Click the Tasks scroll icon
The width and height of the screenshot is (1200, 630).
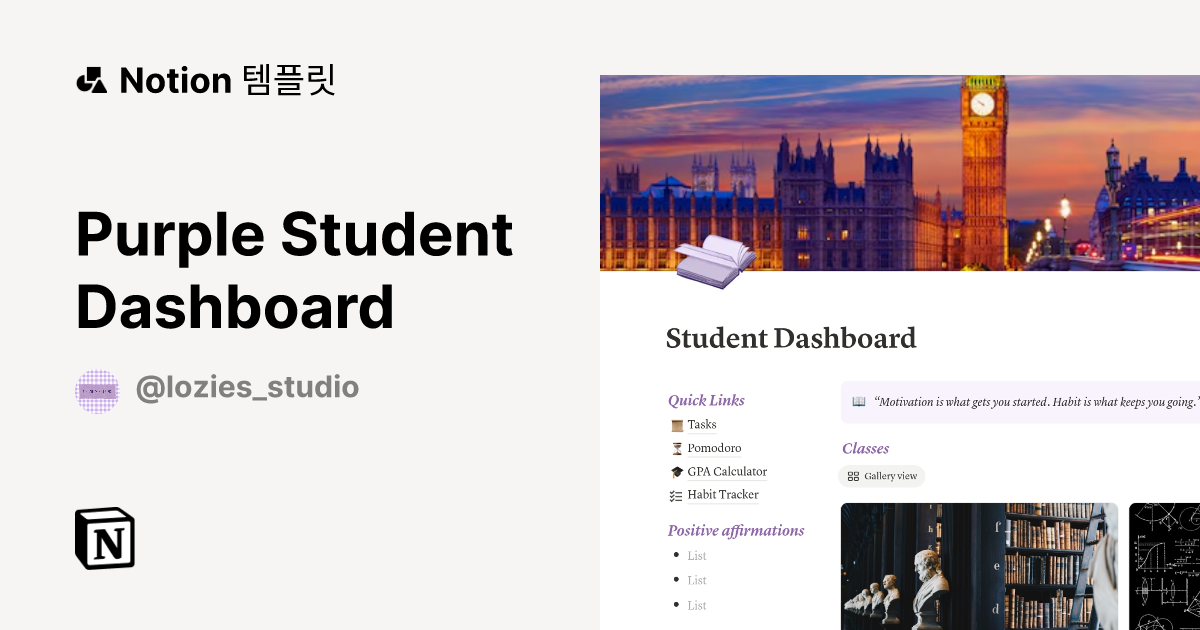click(677, 424)
